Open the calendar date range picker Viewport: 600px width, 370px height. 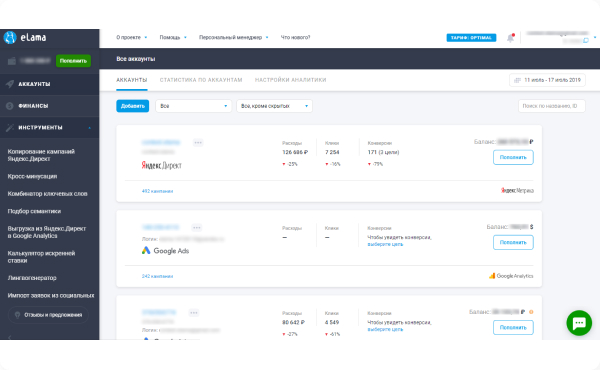[x=547, y=80]
